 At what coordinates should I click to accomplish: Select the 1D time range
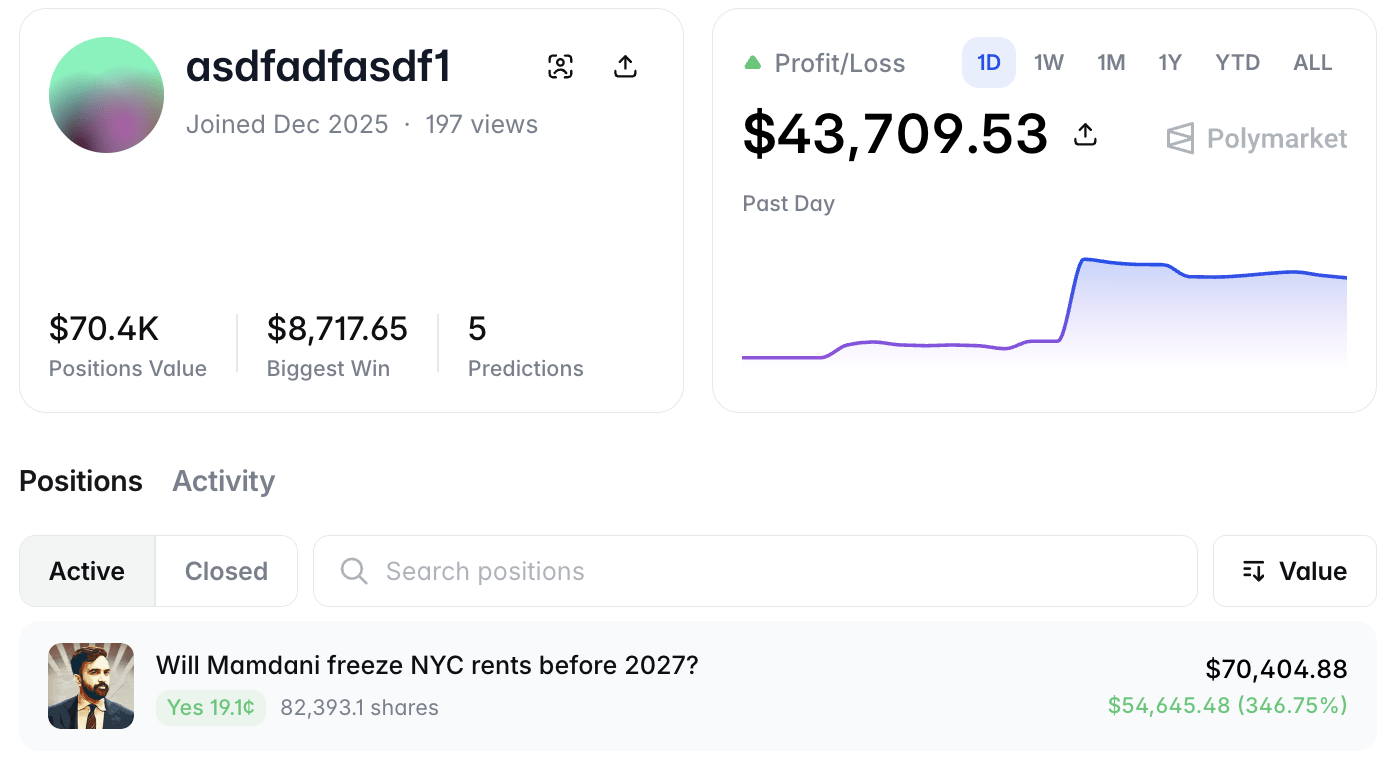pyautogui.click(x=989, y=63)
